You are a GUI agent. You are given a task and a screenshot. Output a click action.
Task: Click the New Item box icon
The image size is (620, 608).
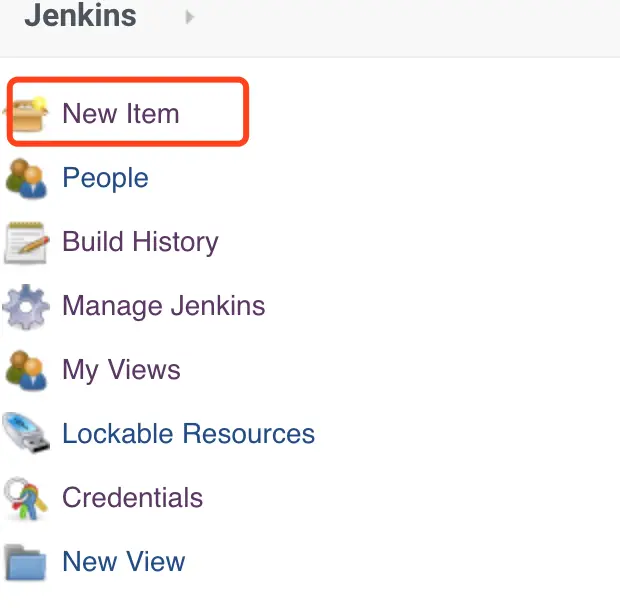pyautogui.click(x=30, y=114)
